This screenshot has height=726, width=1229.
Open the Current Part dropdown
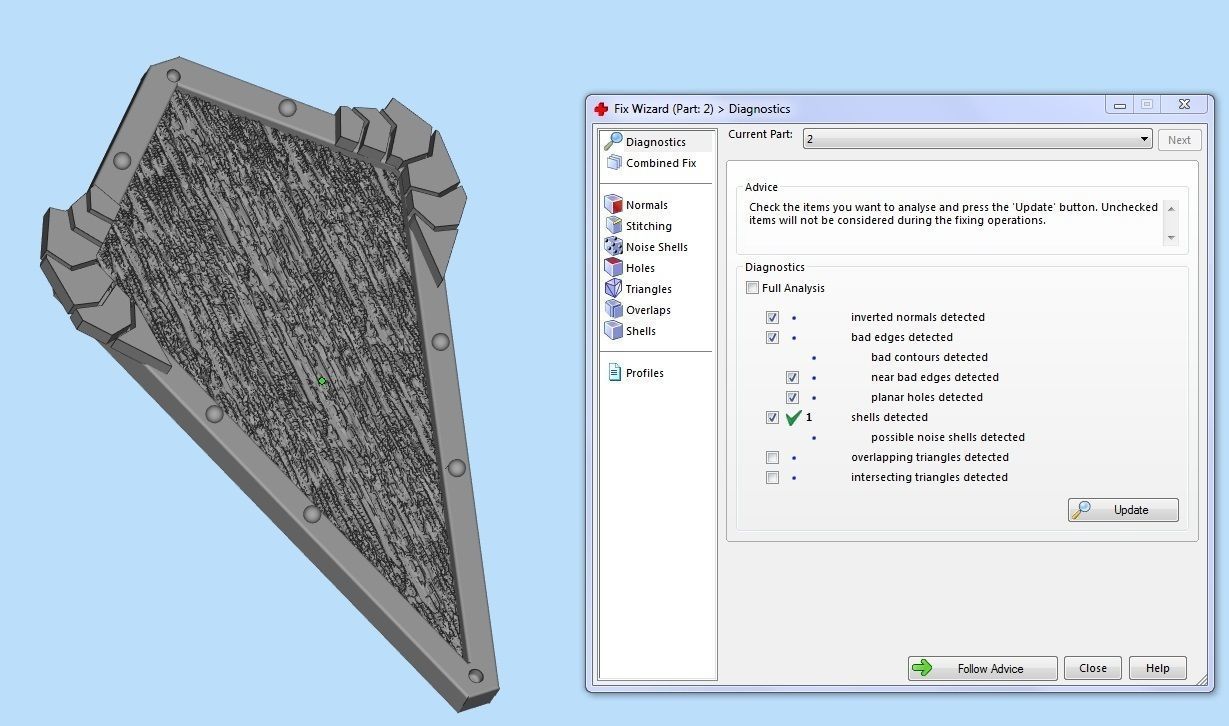[977, 139]
